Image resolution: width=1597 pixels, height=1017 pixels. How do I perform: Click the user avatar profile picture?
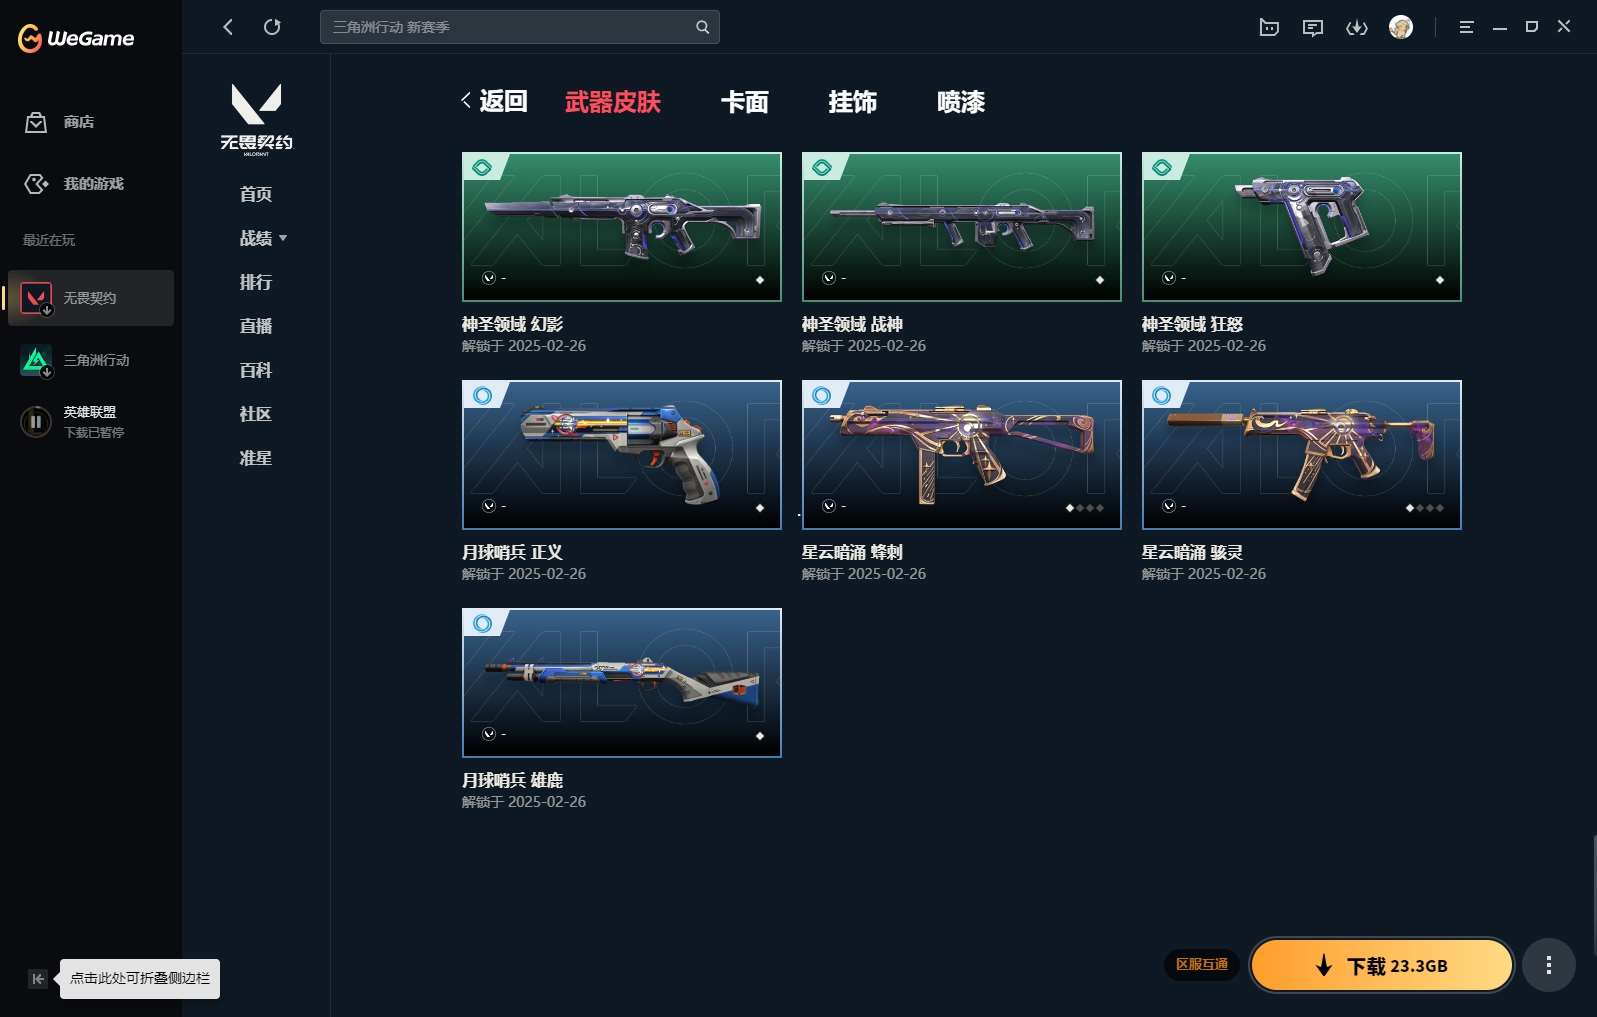1401,27
